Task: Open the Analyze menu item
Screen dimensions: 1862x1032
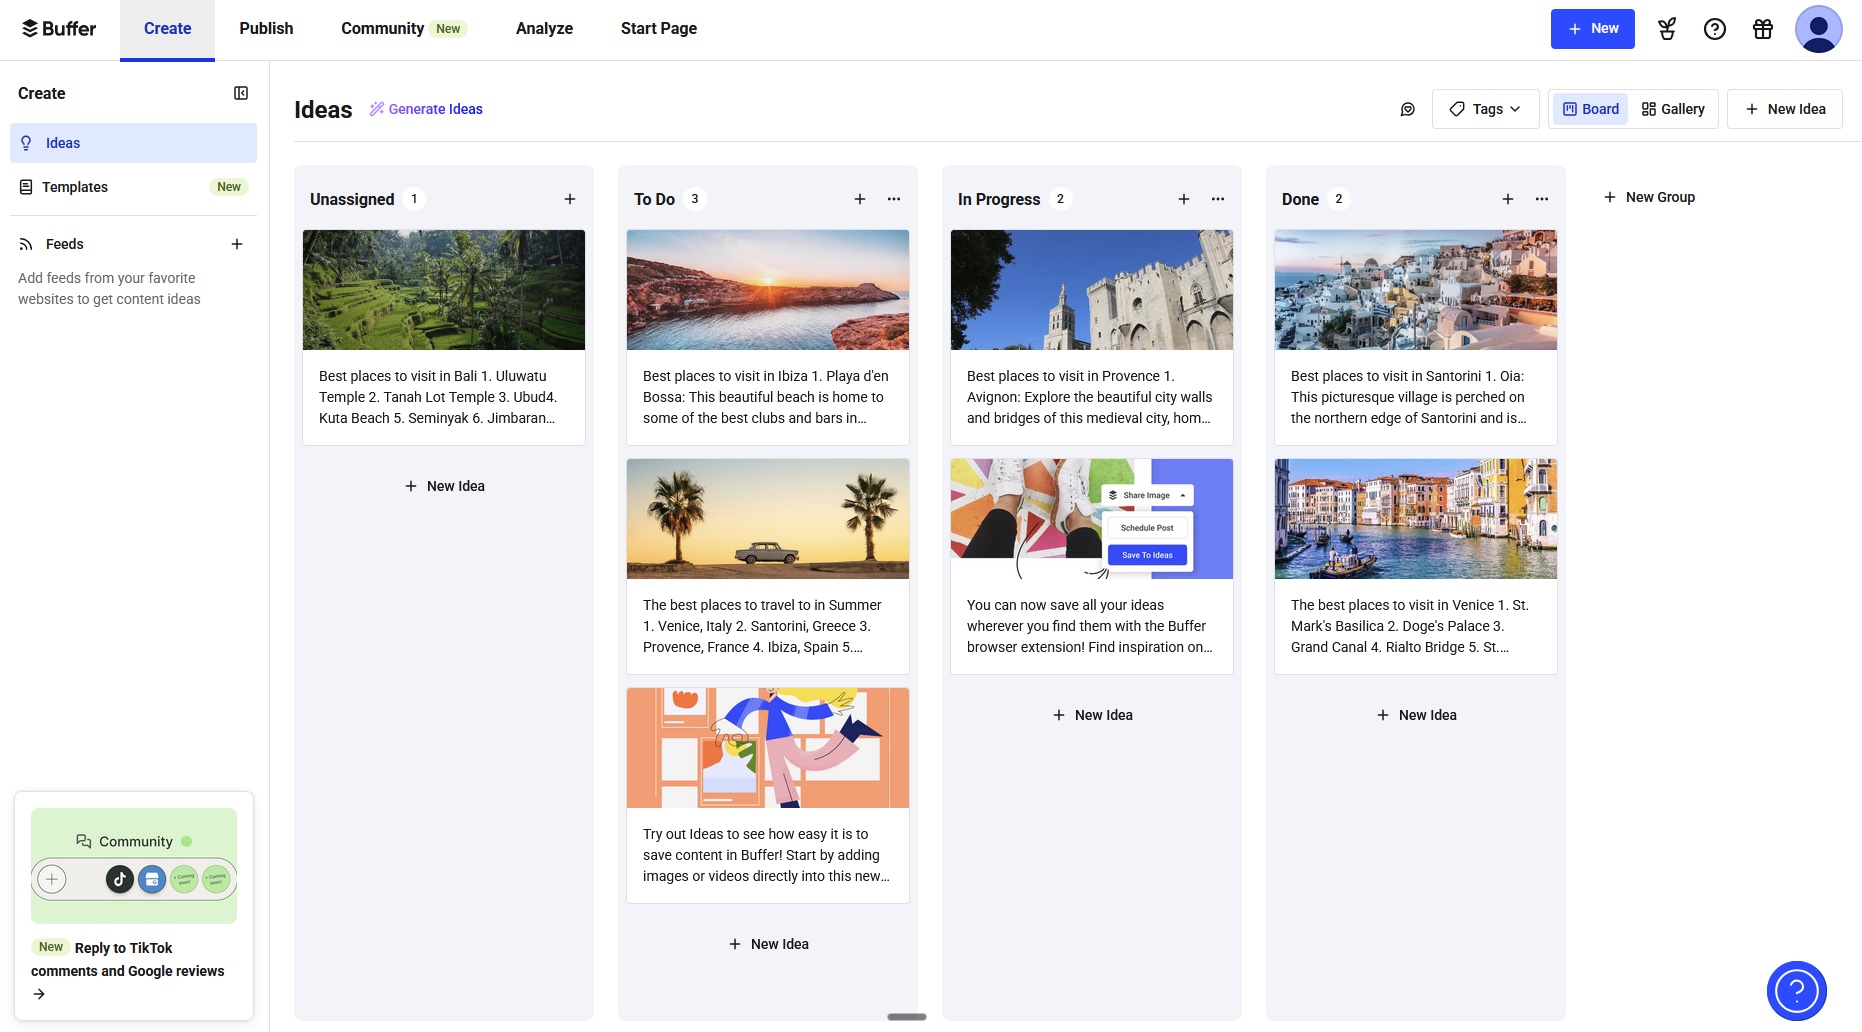Action: click(544, 28)
